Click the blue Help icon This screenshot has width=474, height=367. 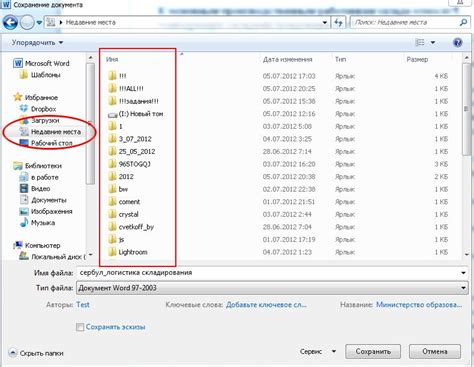(458, 42)
